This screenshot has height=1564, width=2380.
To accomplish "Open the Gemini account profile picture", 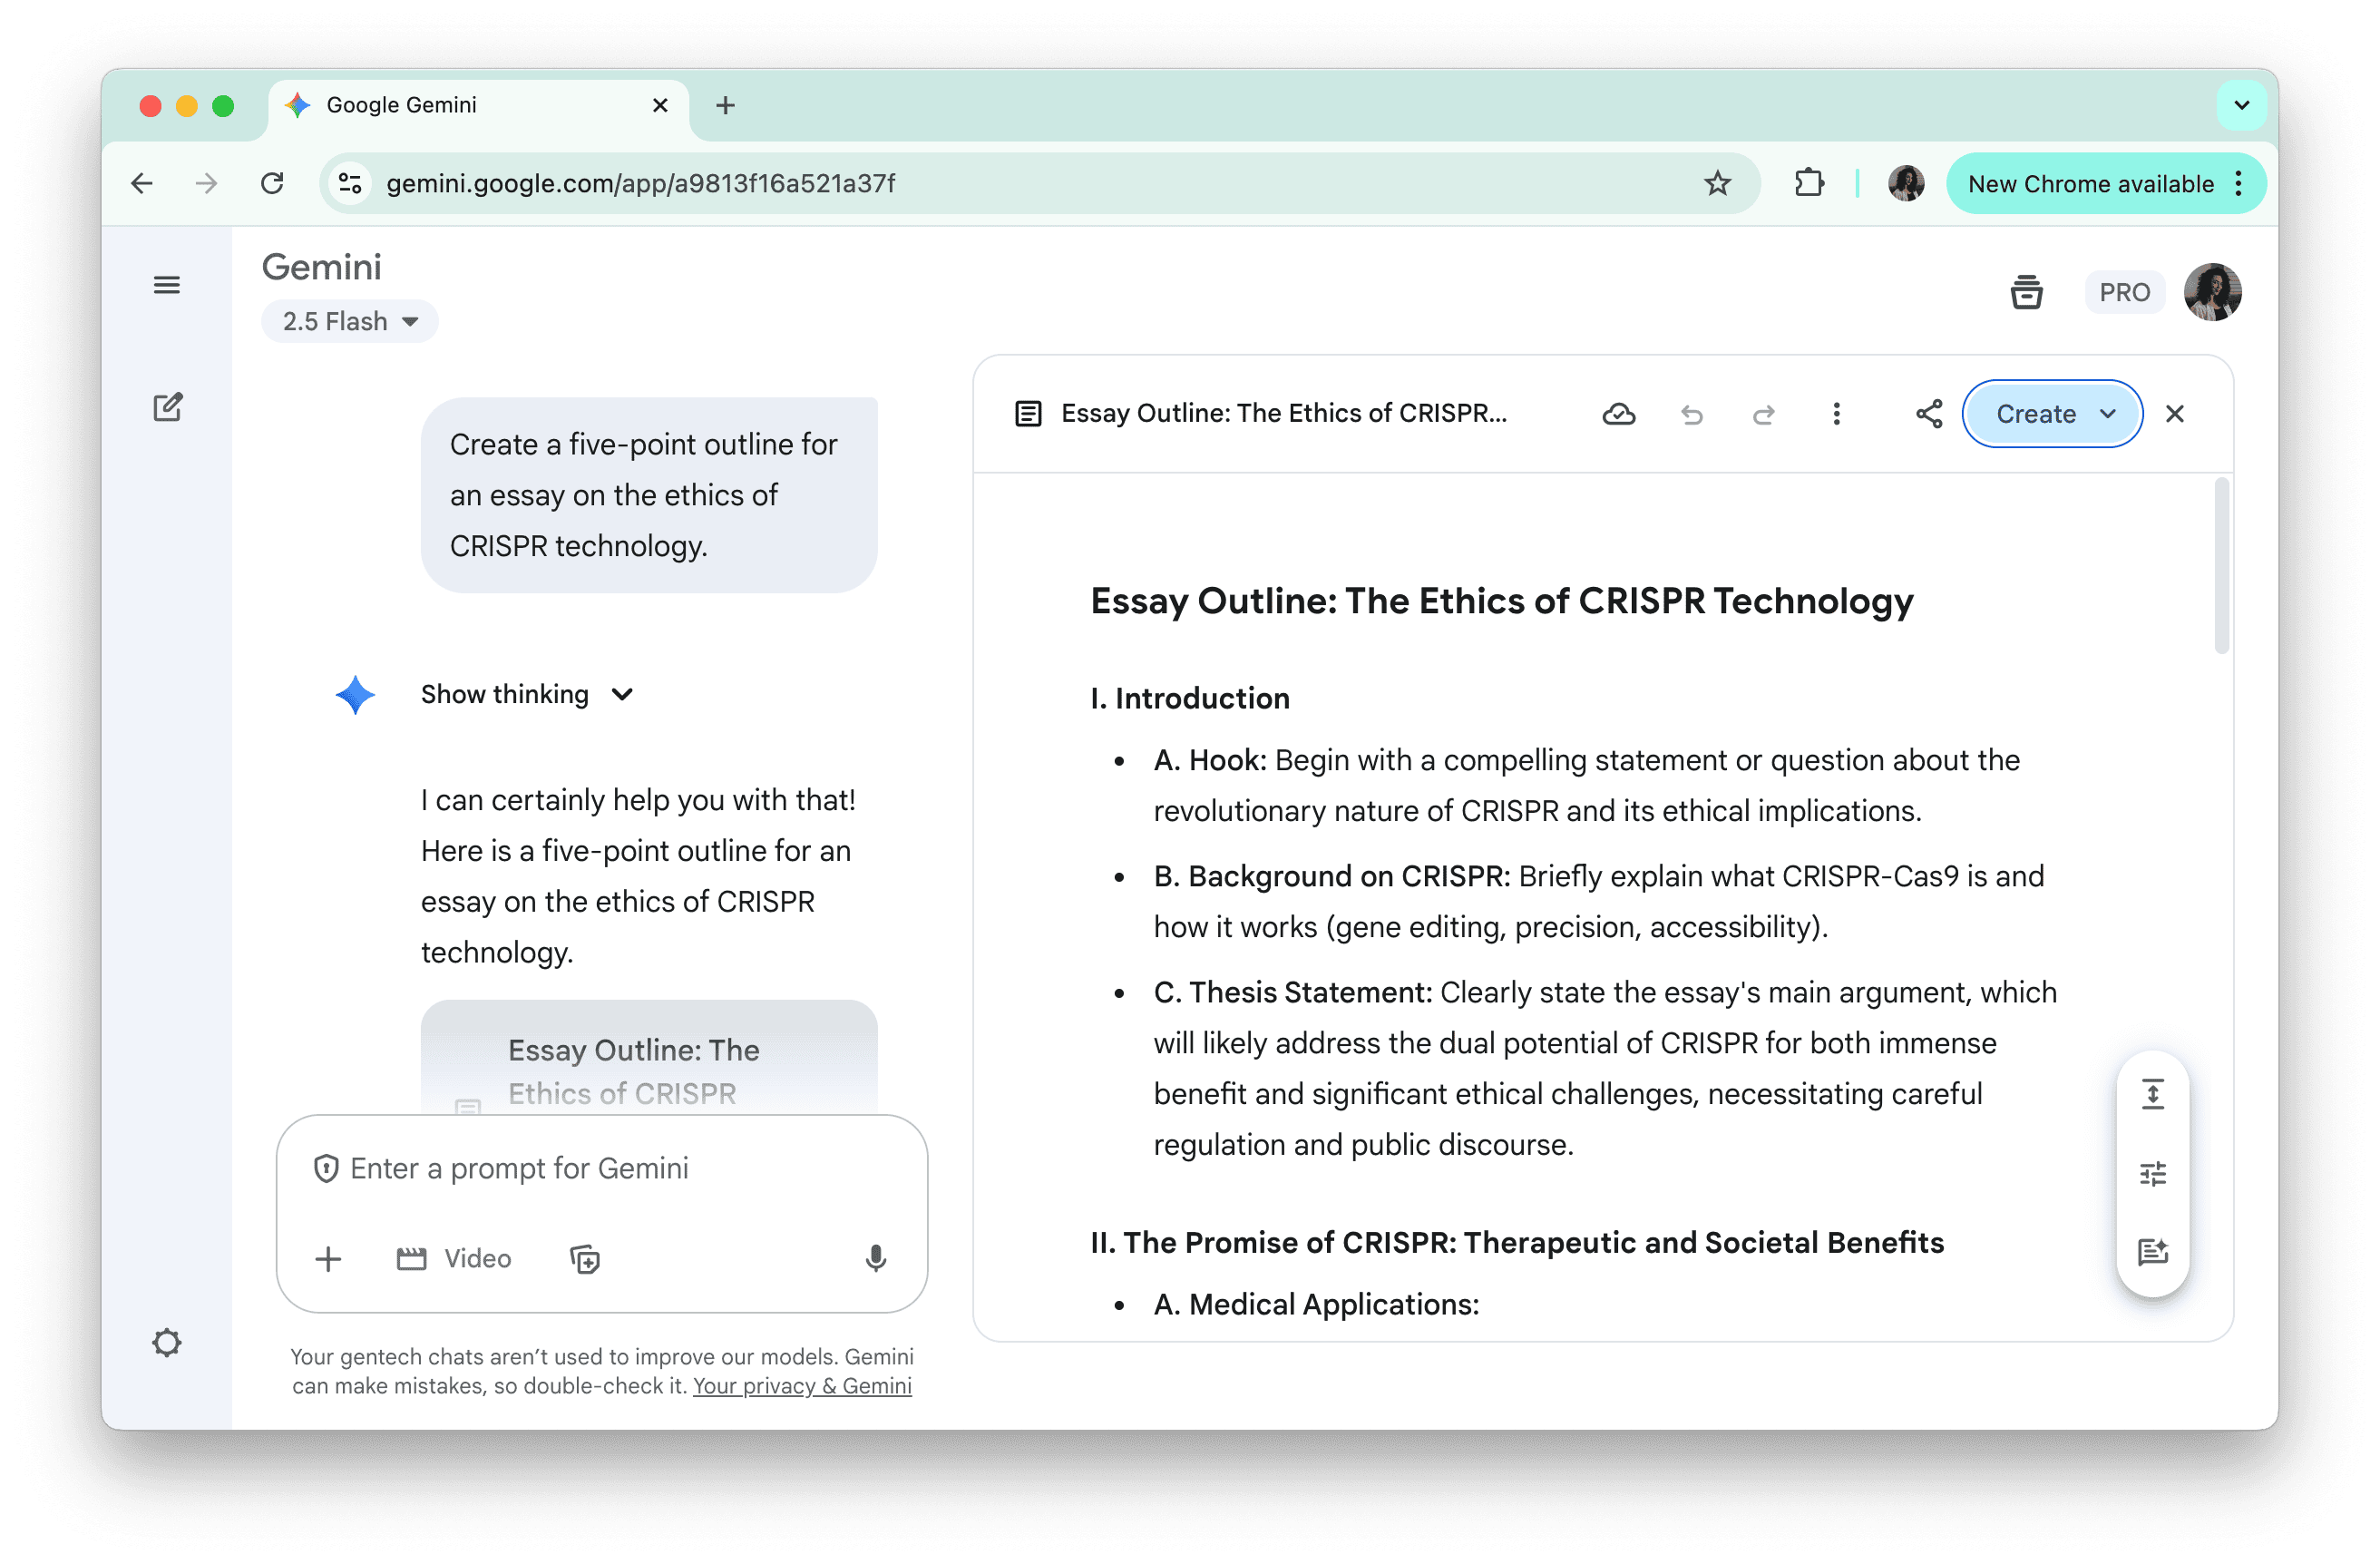I will (2212, 292).
